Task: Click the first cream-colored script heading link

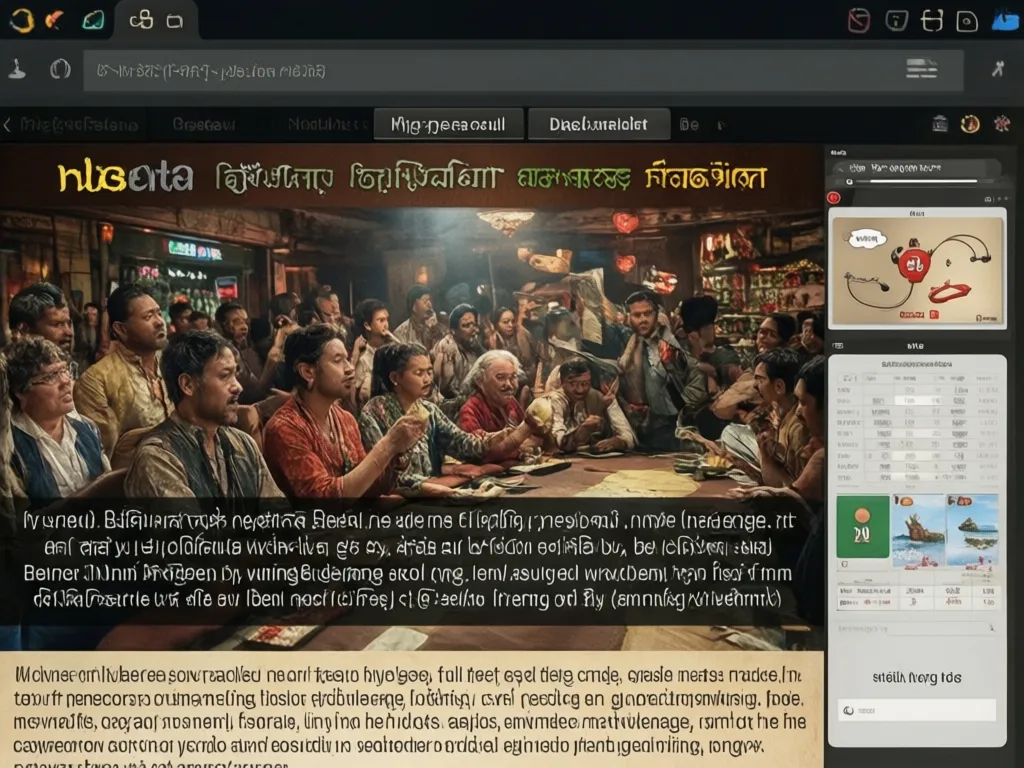Action: tap(274, 178)
